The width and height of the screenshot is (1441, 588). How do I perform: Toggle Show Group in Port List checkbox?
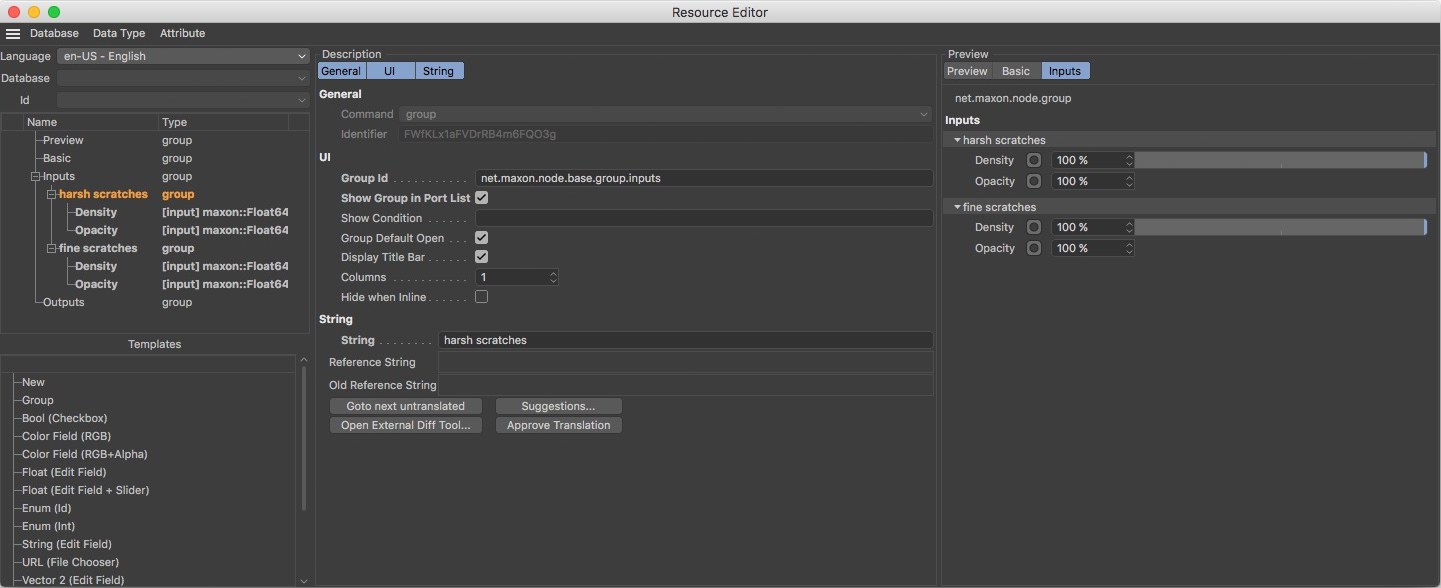click(x=481, y=198)
